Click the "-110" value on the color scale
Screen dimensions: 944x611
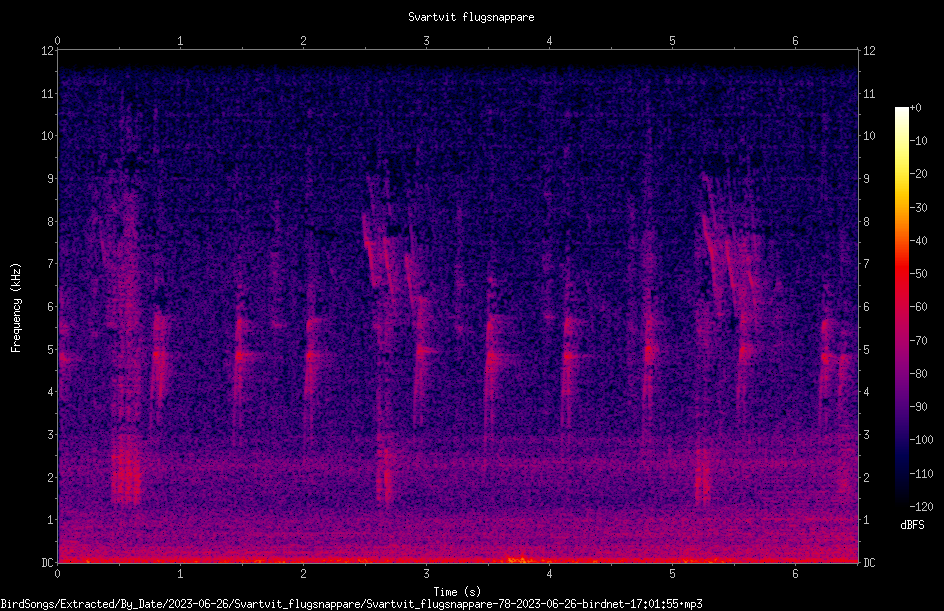(922, 474)
